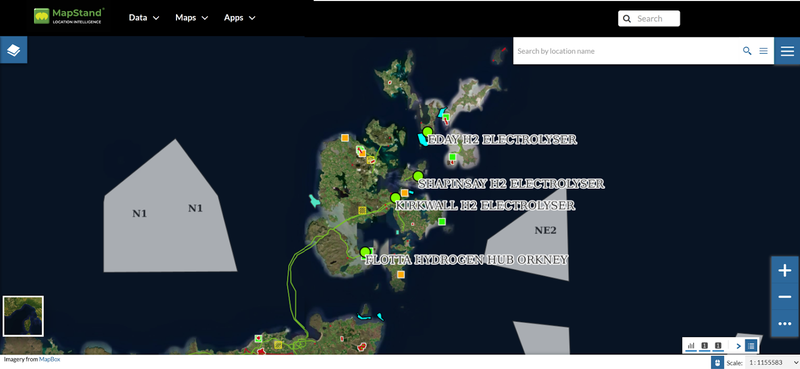Viewport: 800px width, 369px height.
Task: Click the green square marker below Kirkwall label
Action: (x=442, y=221)
